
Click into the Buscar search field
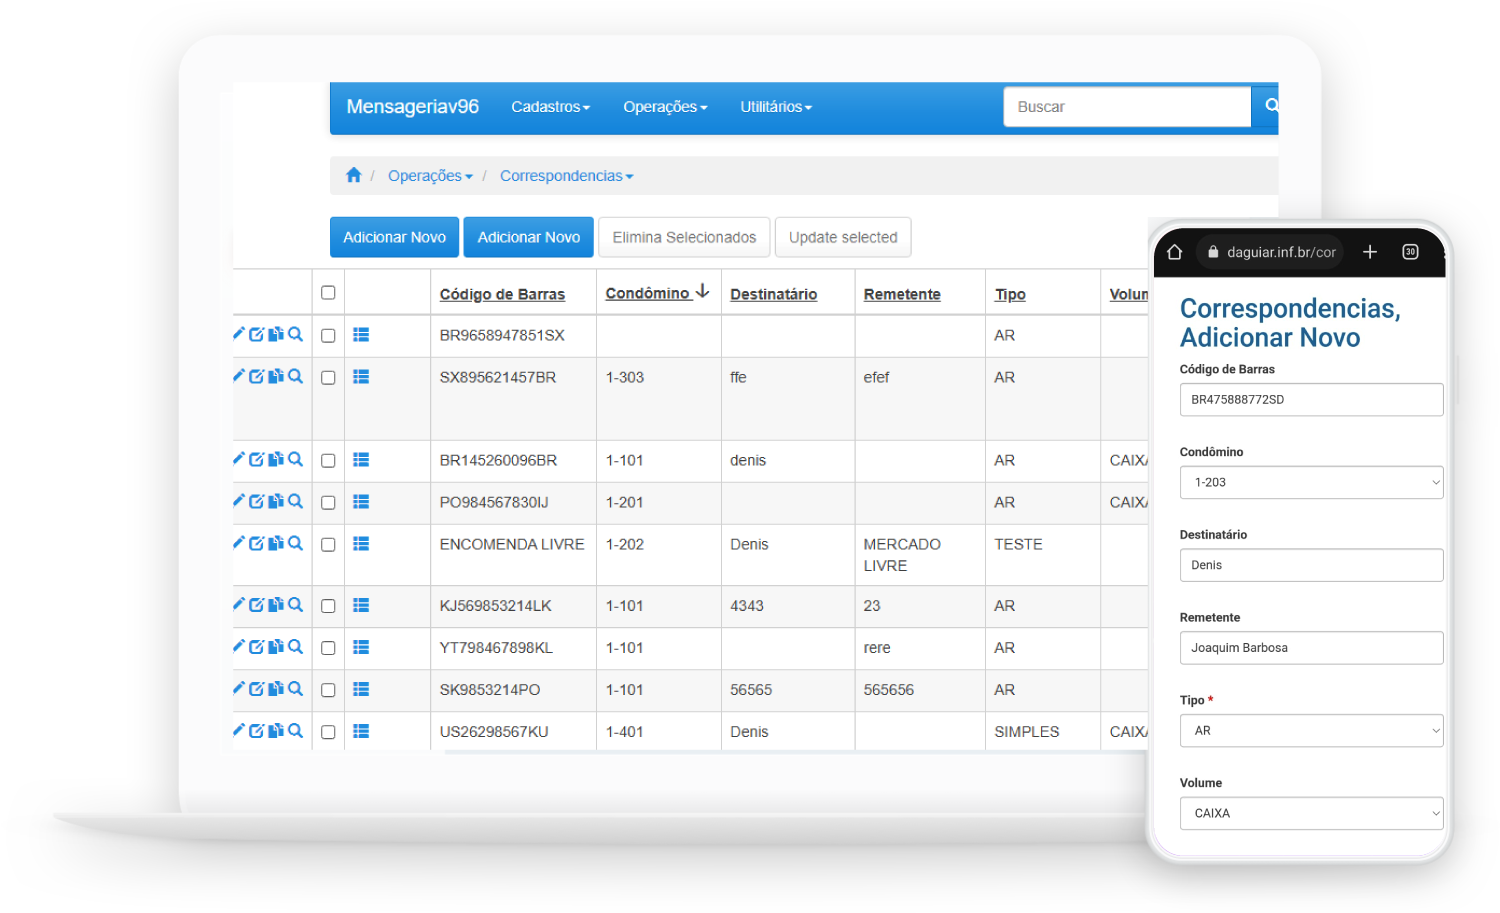1127,106
